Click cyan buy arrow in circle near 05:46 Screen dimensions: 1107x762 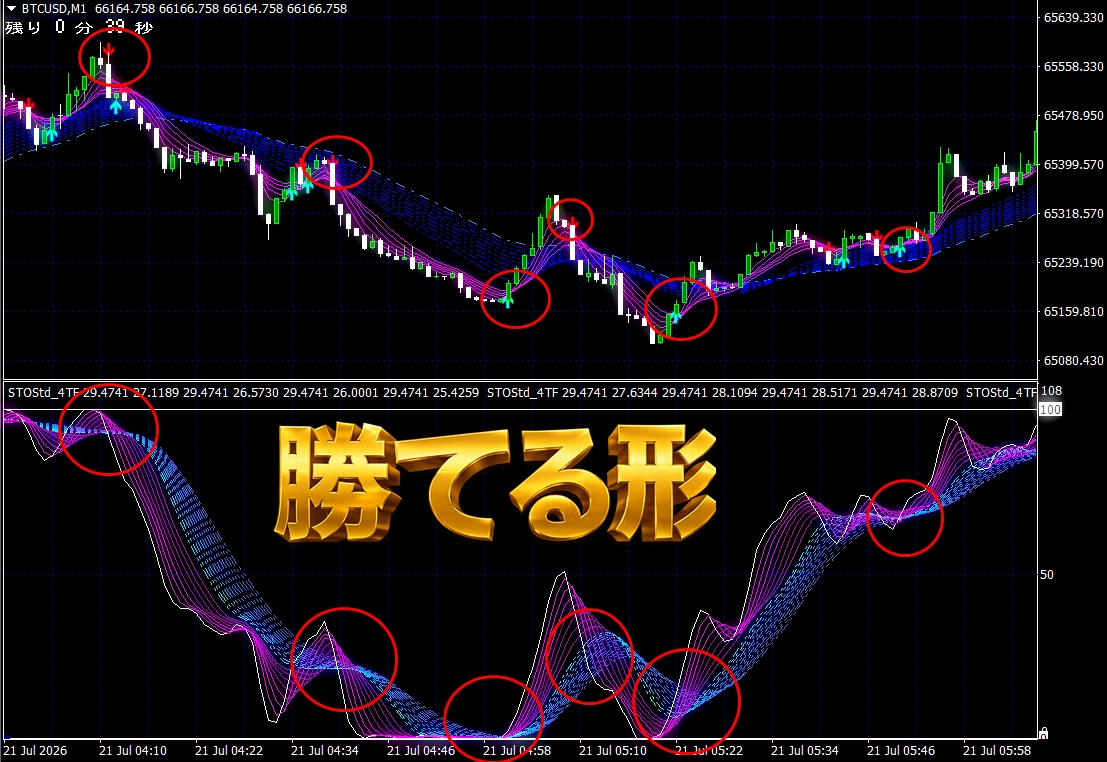pos(900,250)
